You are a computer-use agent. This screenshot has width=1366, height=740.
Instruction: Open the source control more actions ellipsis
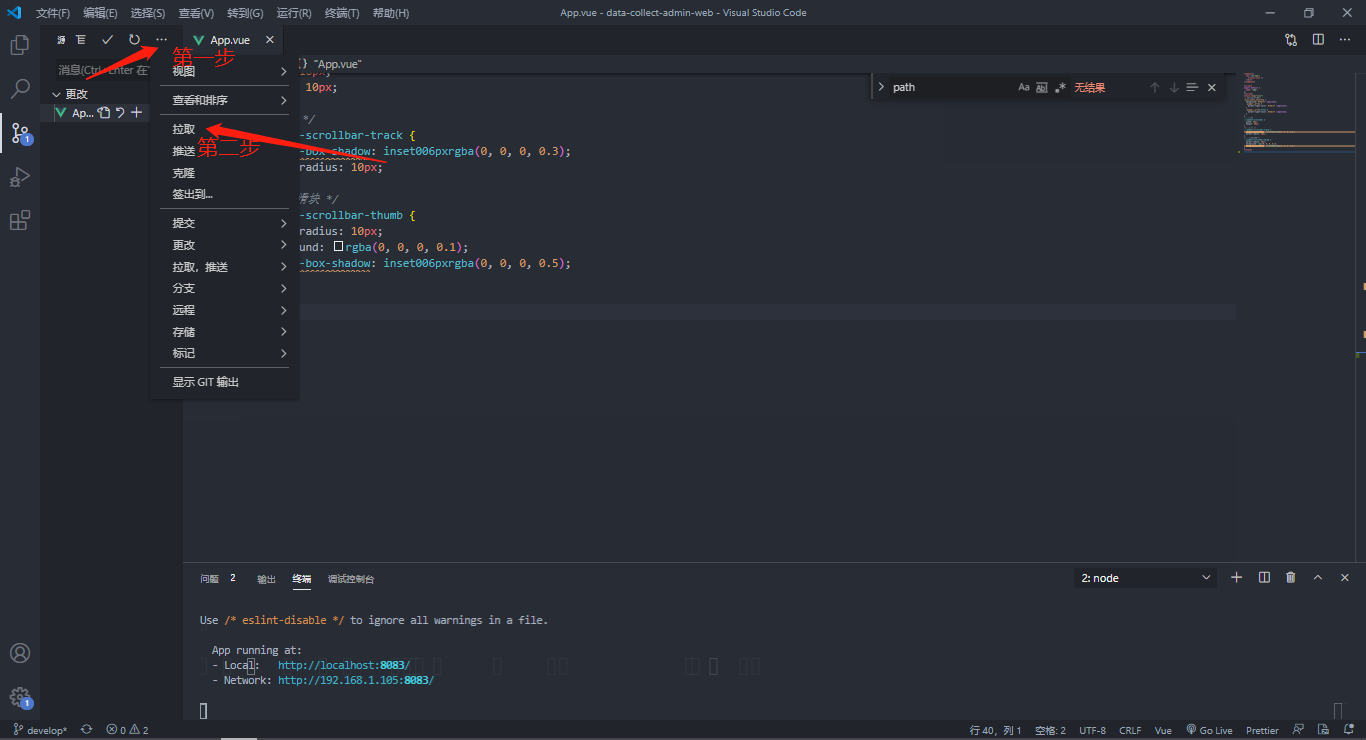[x=161, y=40]
